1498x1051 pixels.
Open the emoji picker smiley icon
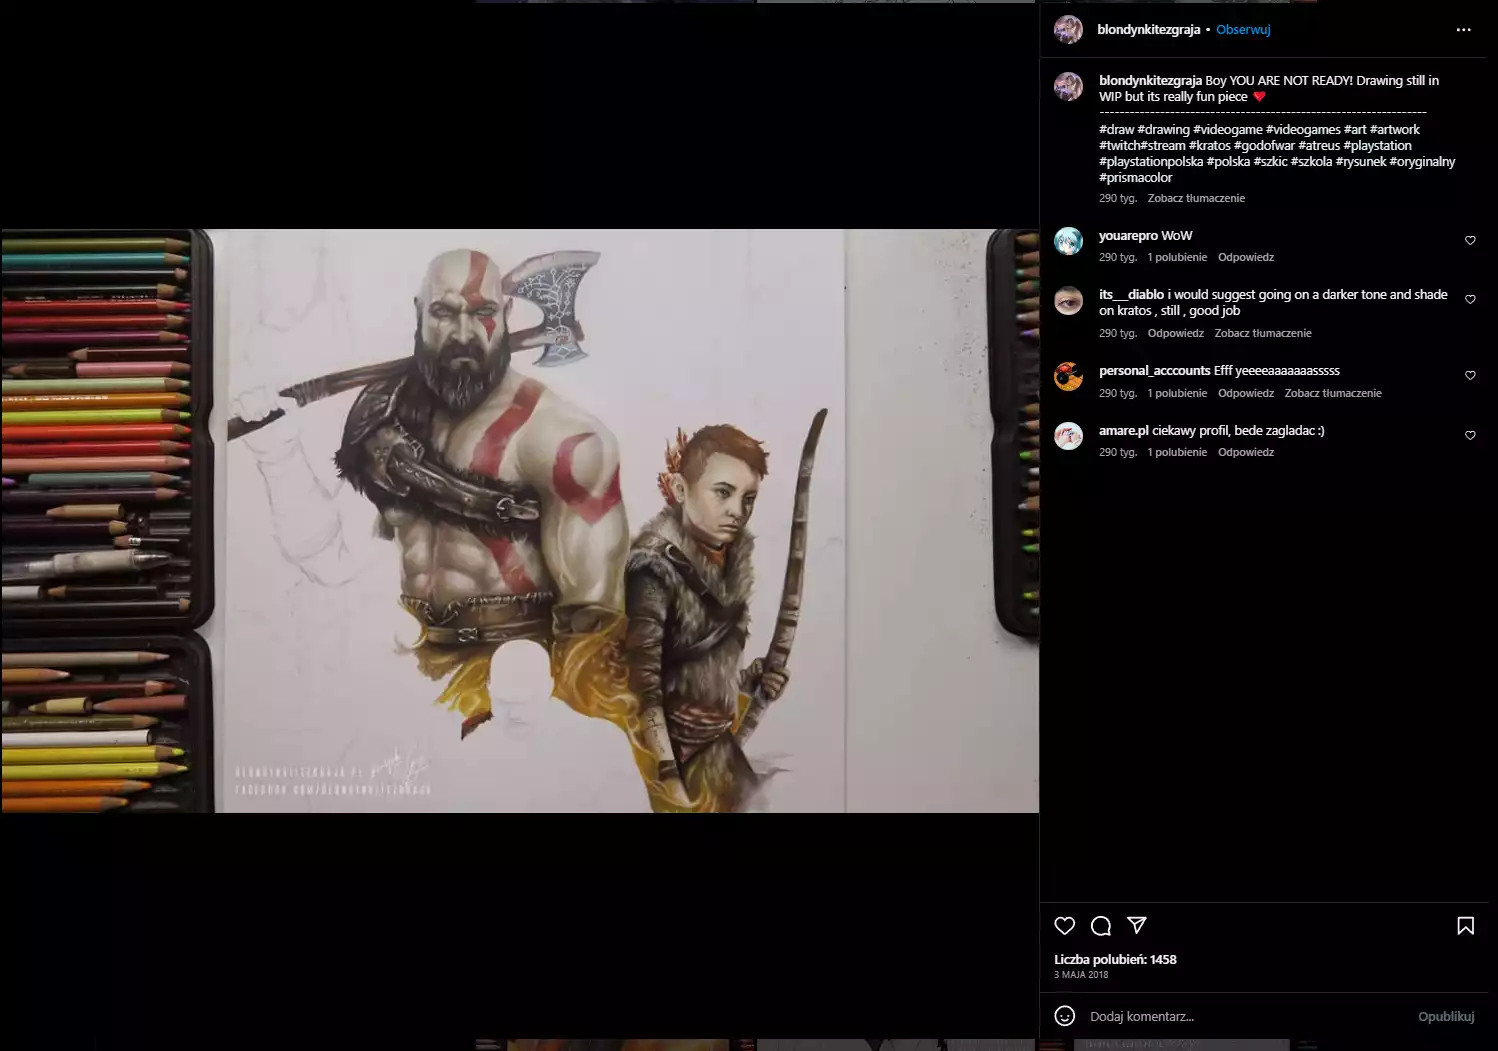point(1065,1016)
